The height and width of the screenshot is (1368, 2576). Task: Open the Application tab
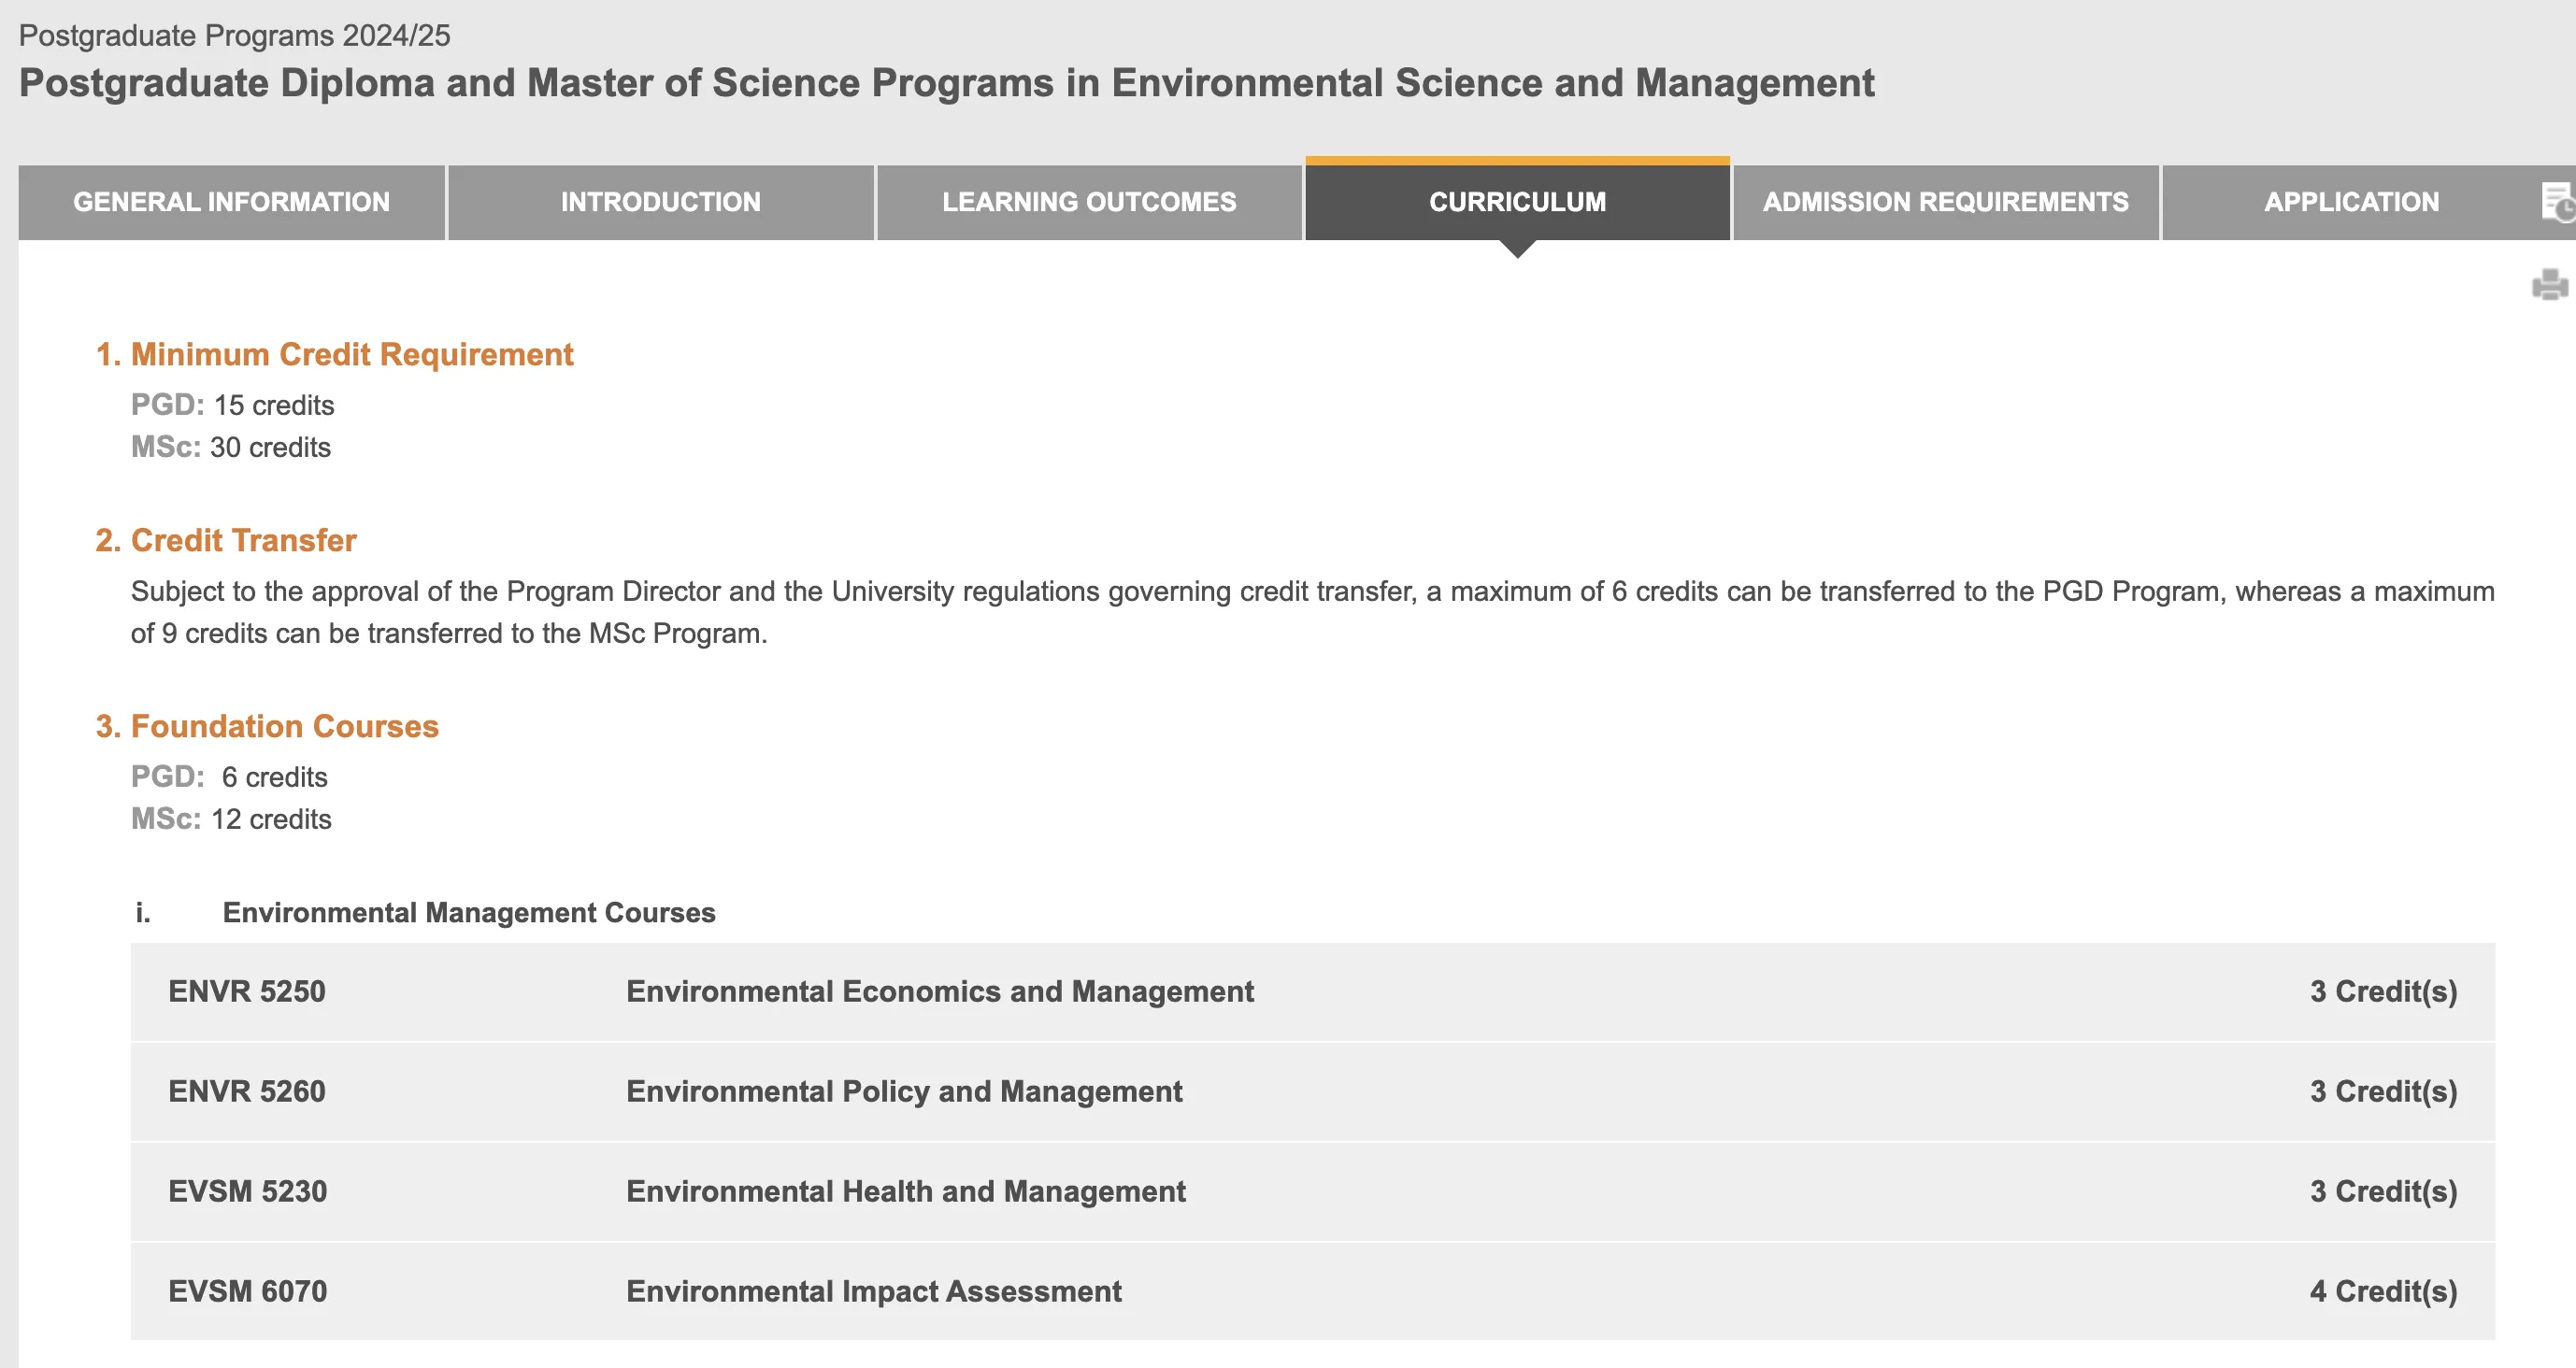coord(2350,202)
